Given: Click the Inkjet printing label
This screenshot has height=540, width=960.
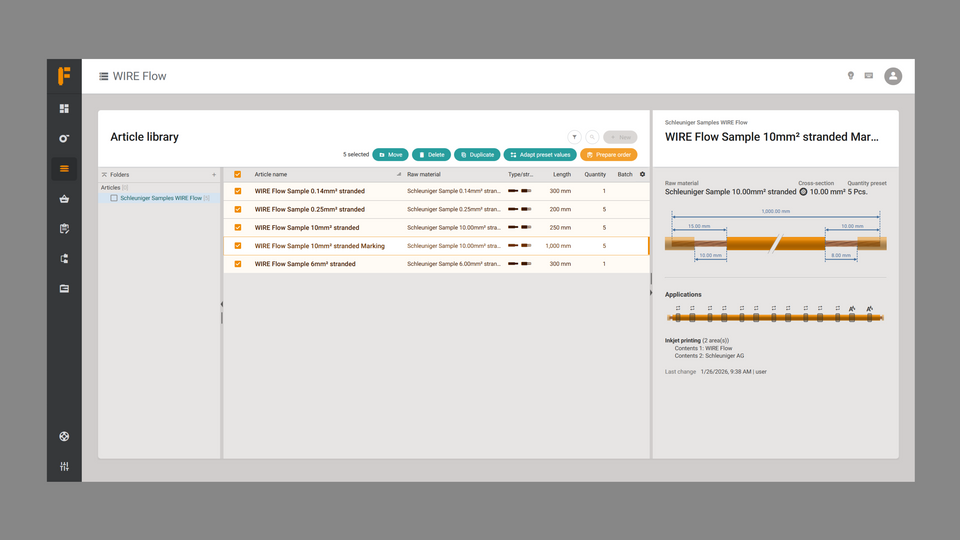Looking at the screenshot, I should (x=683, y=340).
